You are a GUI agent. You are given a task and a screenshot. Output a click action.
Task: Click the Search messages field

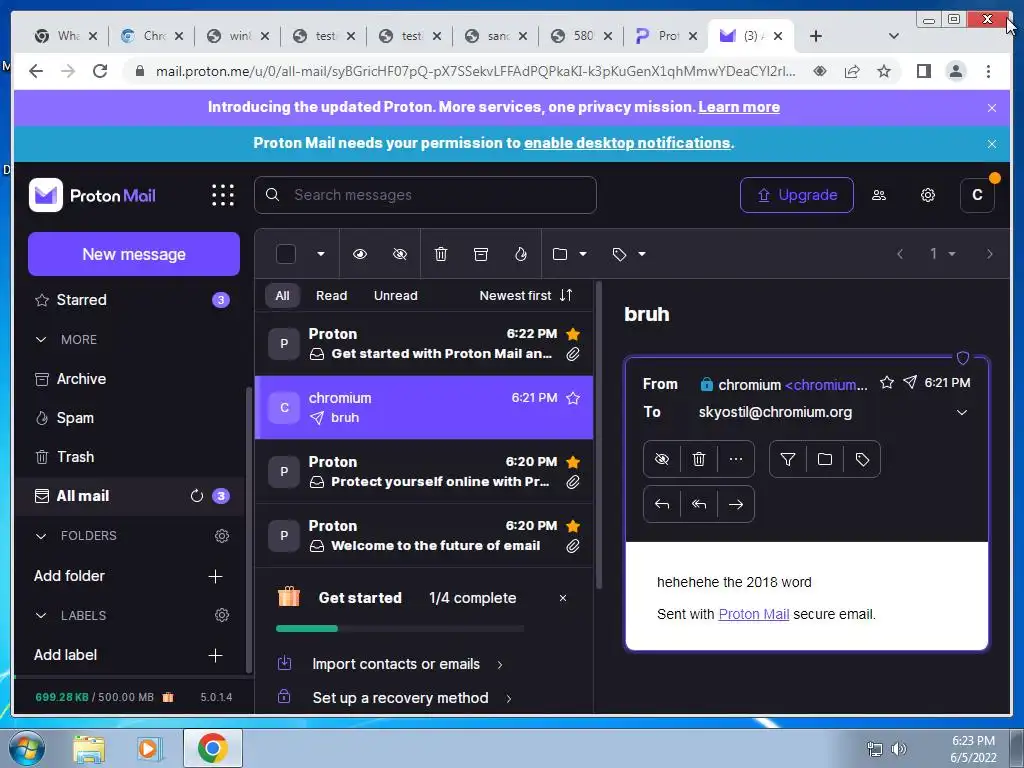click(x=425, y=195)
